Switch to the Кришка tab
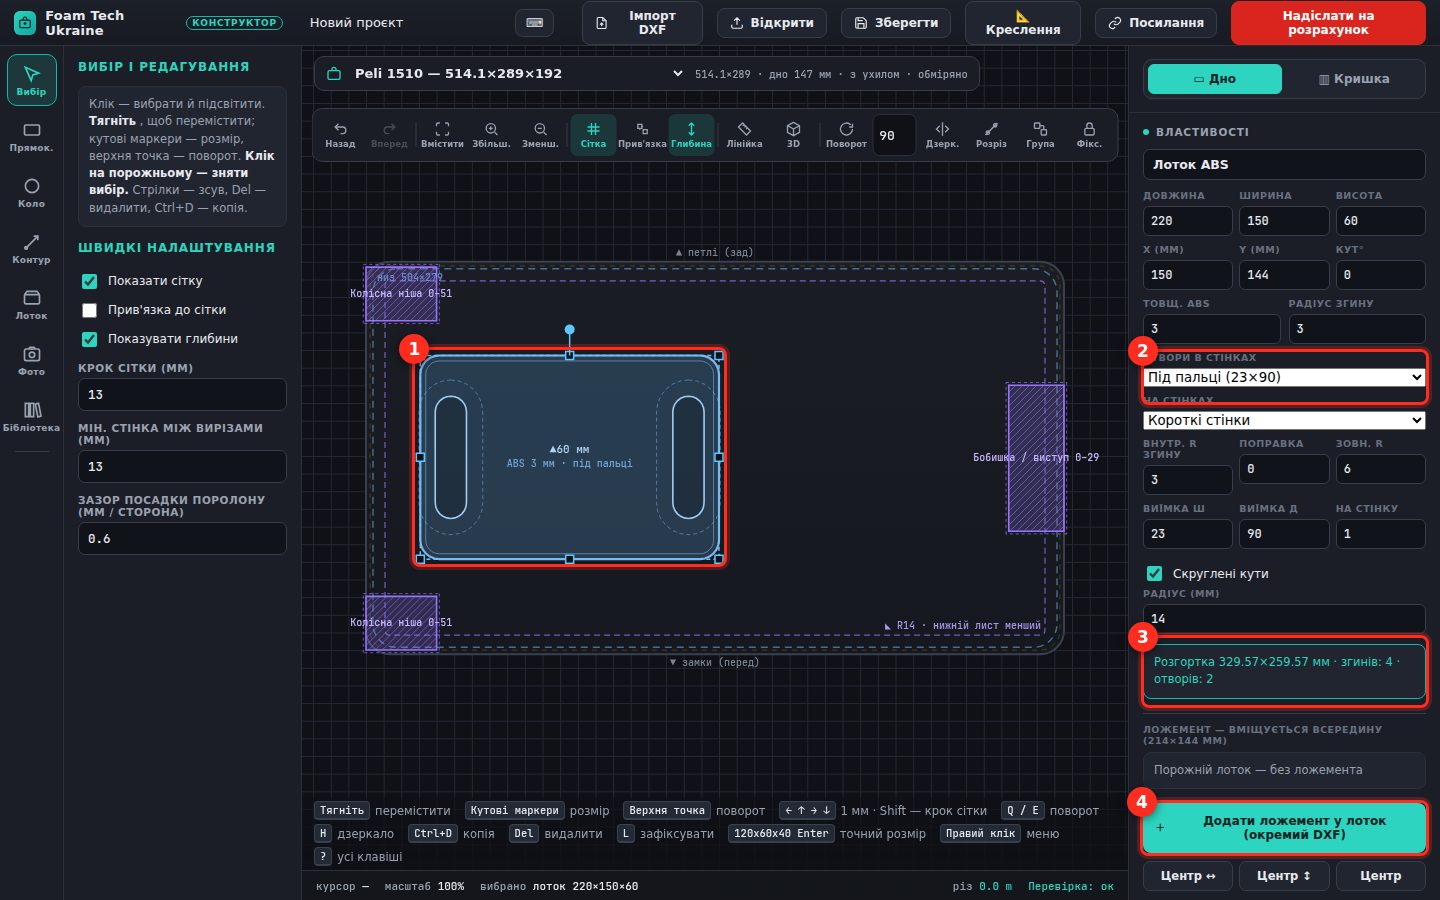This screenshot has width=1440, height=900. pos(1354,79)
